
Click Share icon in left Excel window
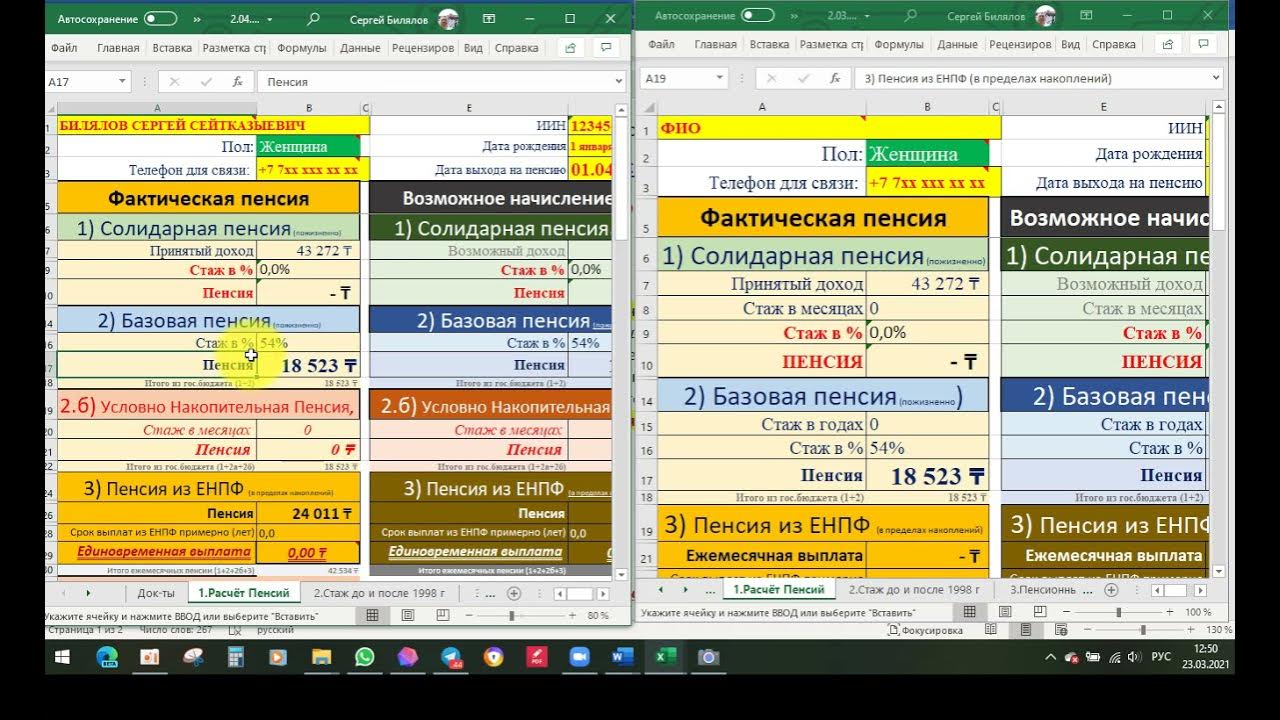571,47
